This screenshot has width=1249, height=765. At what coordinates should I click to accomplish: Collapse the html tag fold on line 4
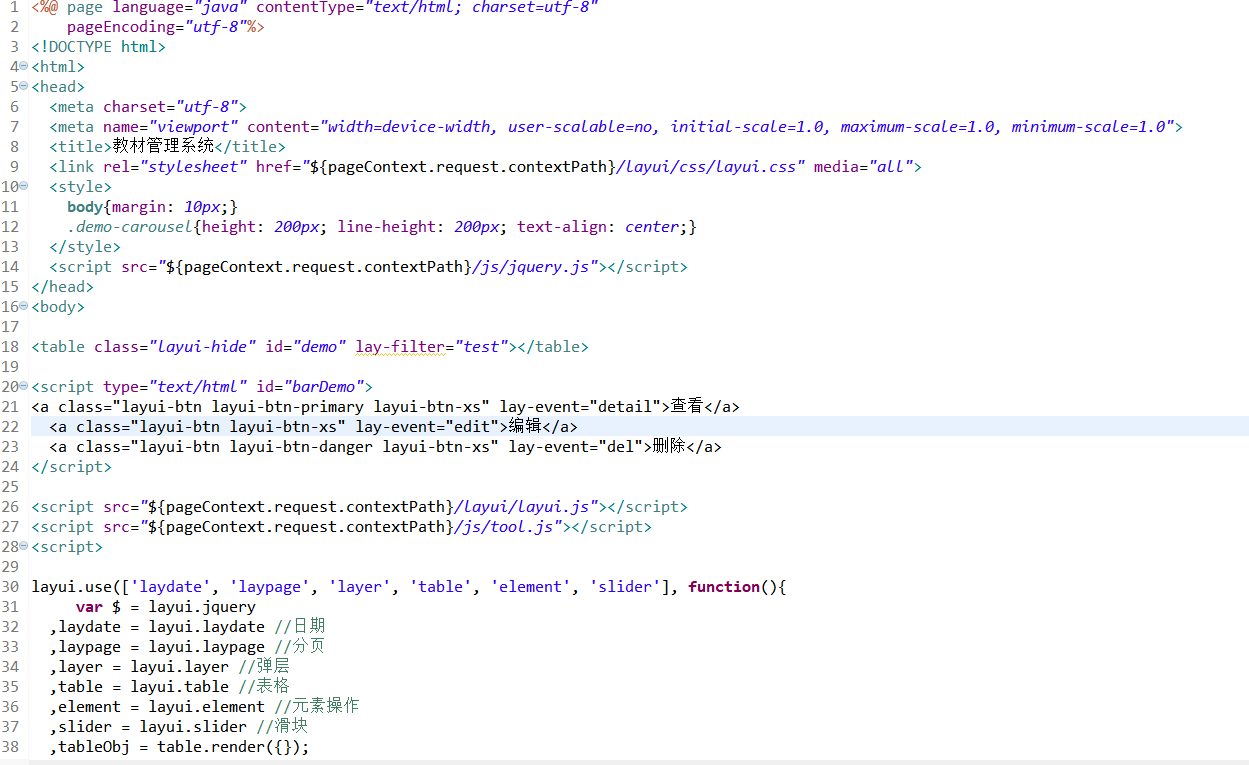pyautogui.click(x=23, y=66)
